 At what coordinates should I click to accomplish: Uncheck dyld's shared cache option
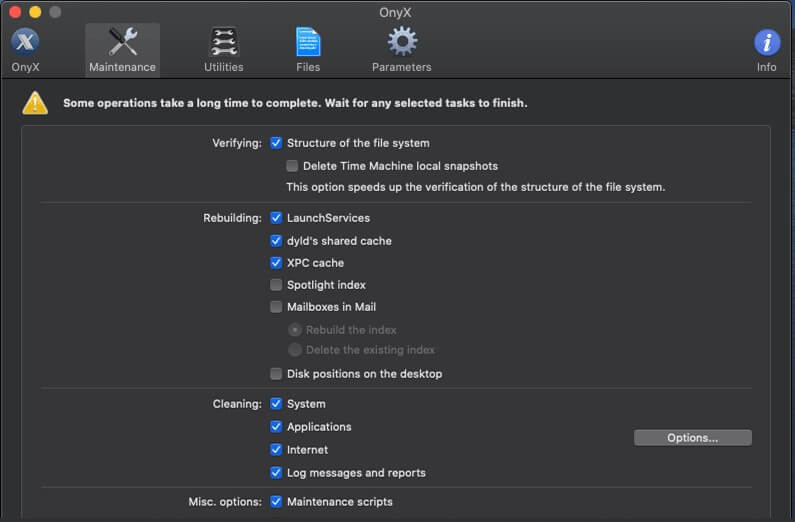[x=277, y=241]
